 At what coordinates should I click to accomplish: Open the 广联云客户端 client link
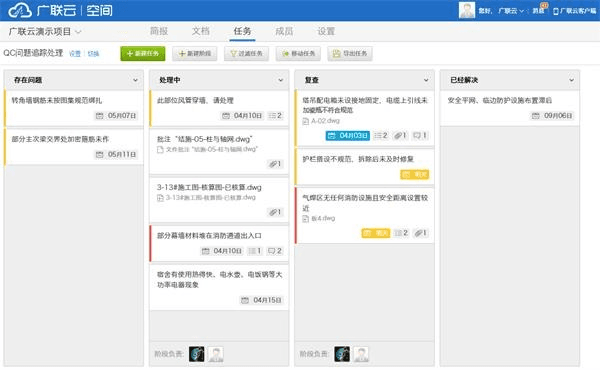pos(574,11)
